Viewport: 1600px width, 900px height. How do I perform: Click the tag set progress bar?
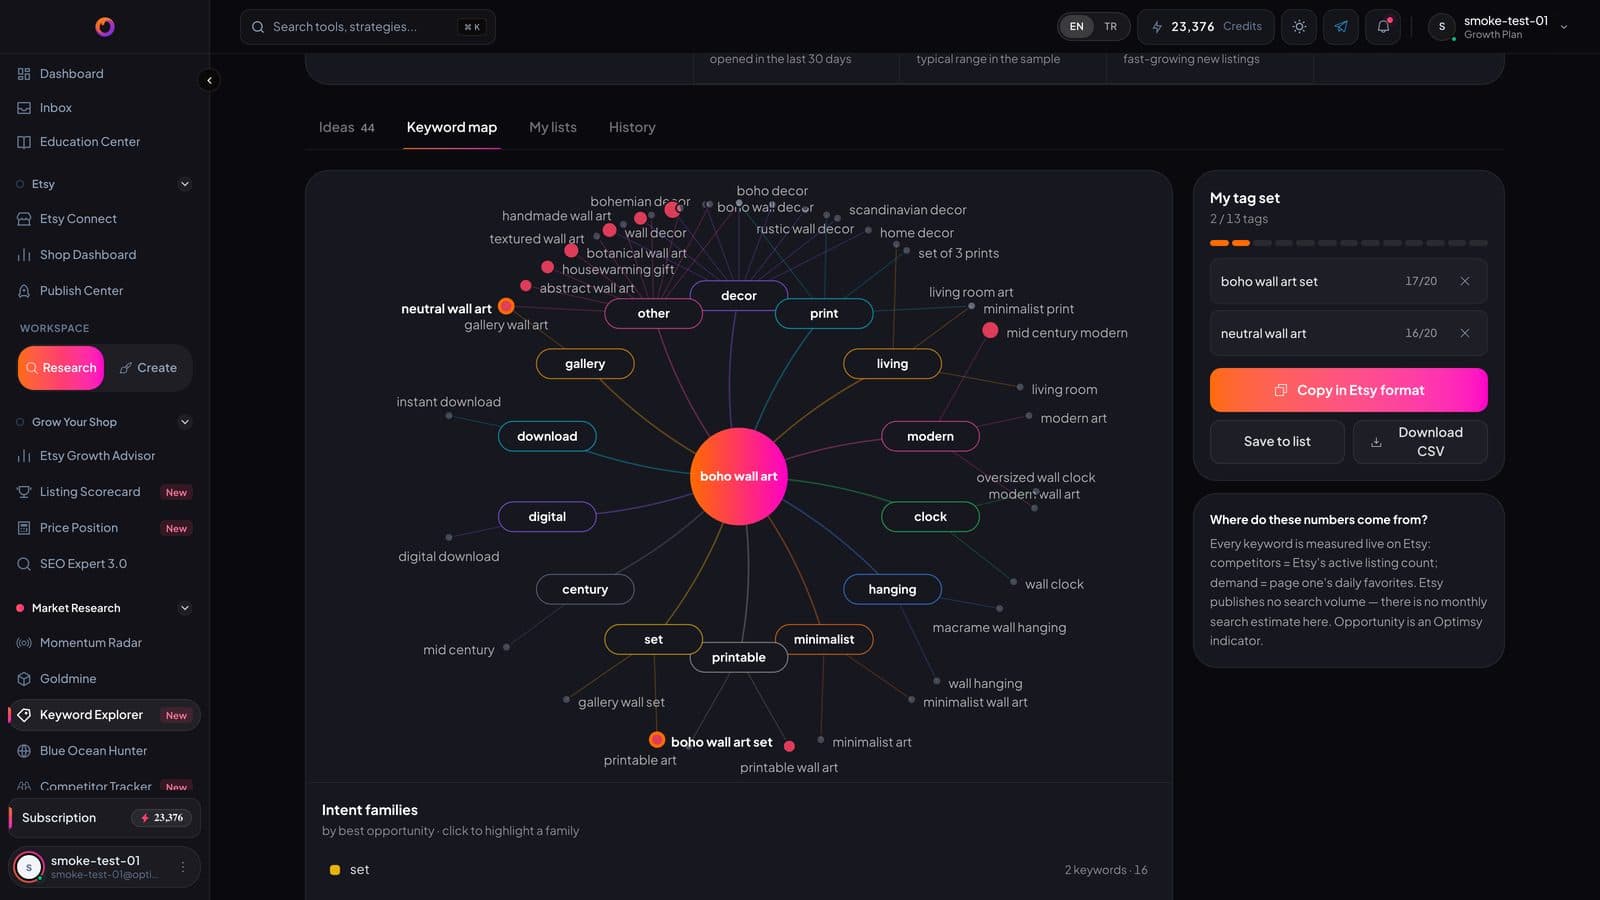1348,243
